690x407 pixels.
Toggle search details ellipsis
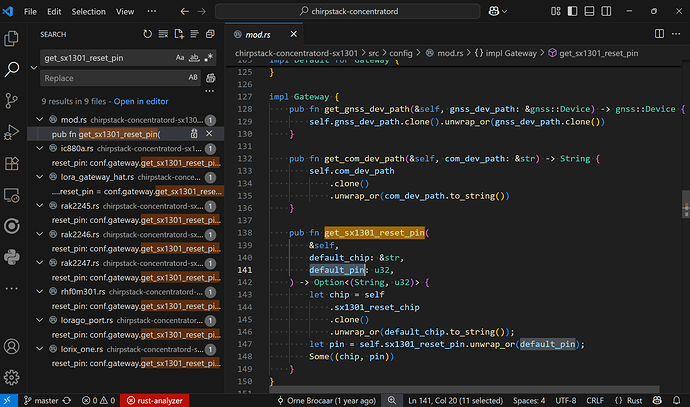[209, 91]
